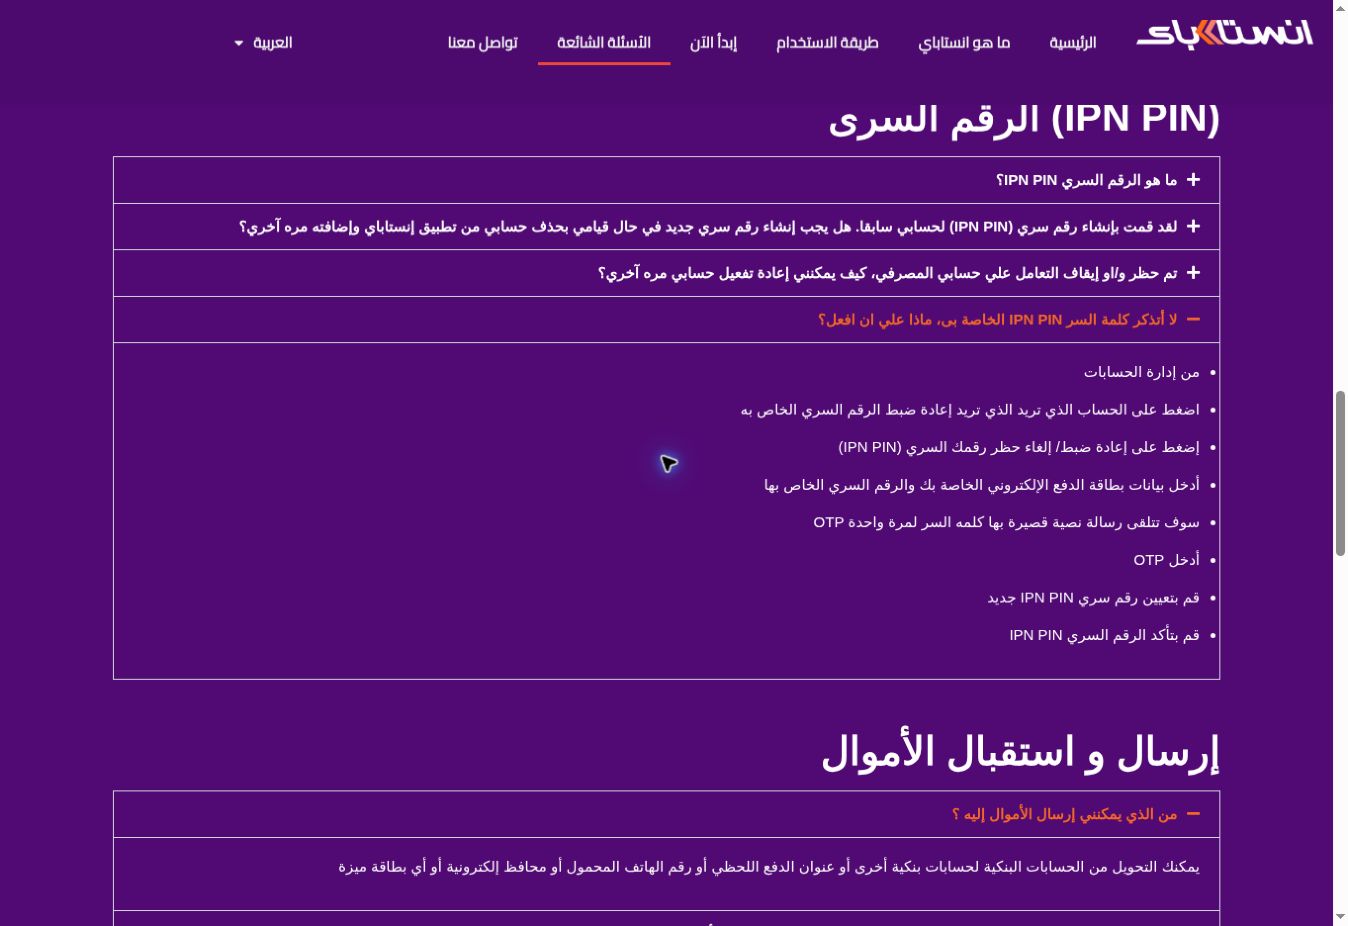Click the InstaPay logo in the header
Screen dimensions: 1348x926
coord(1224,34)
